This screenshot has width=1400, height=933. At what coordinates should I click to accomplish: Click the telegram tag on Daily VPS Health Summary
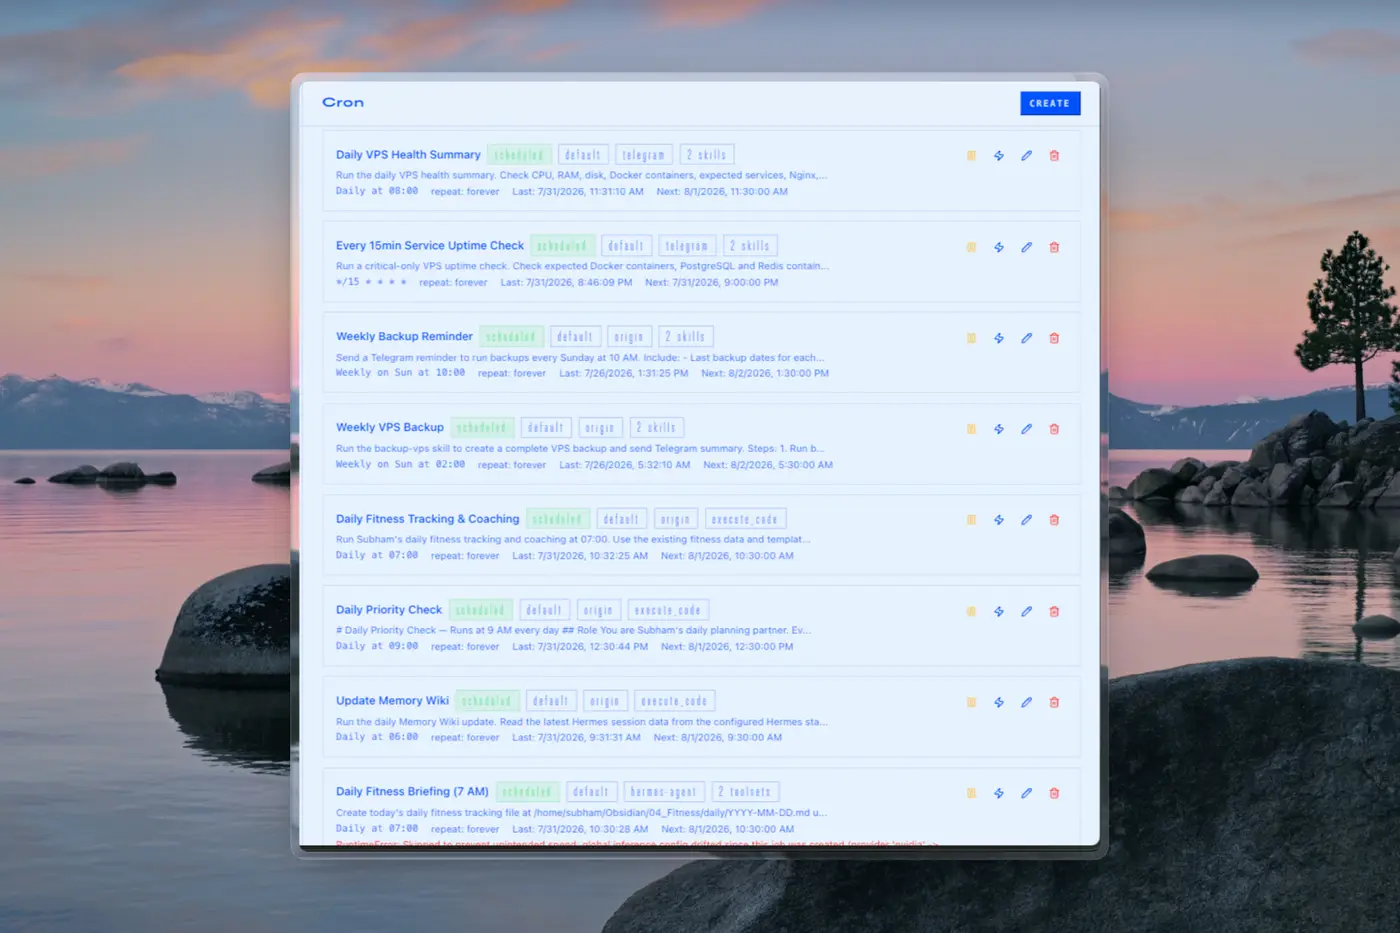tap(643, 155)
